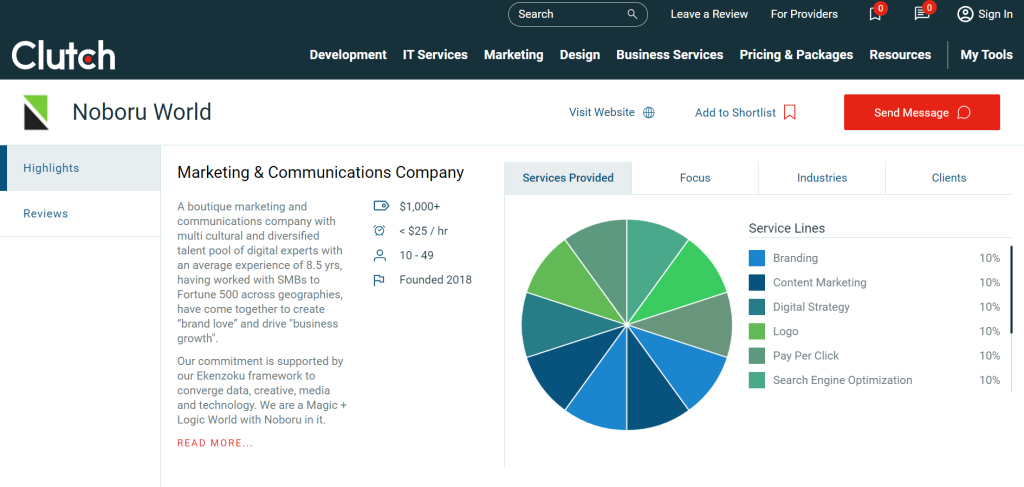Go to Reviews in the sidebar
This screenshot has width=1024, height=487.
tap(46, 214)
